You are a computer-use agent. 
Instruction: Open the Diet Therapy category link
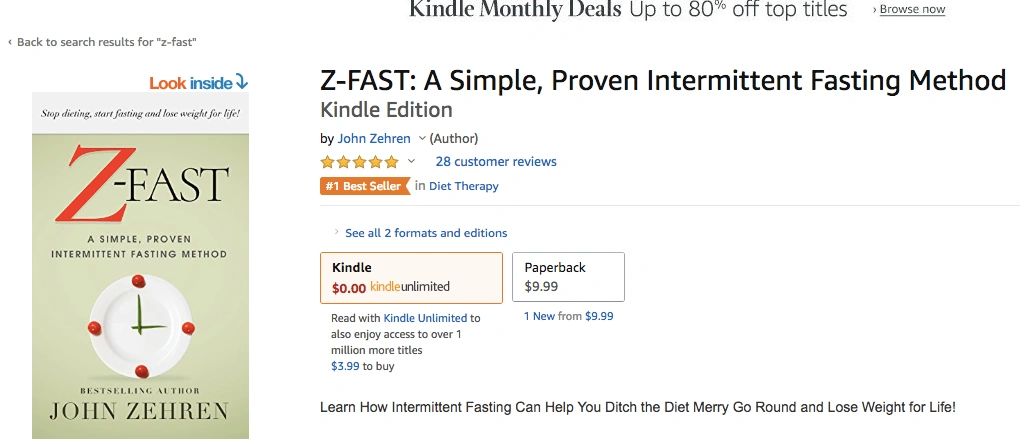pyautogui.click(x=463, y=186)
